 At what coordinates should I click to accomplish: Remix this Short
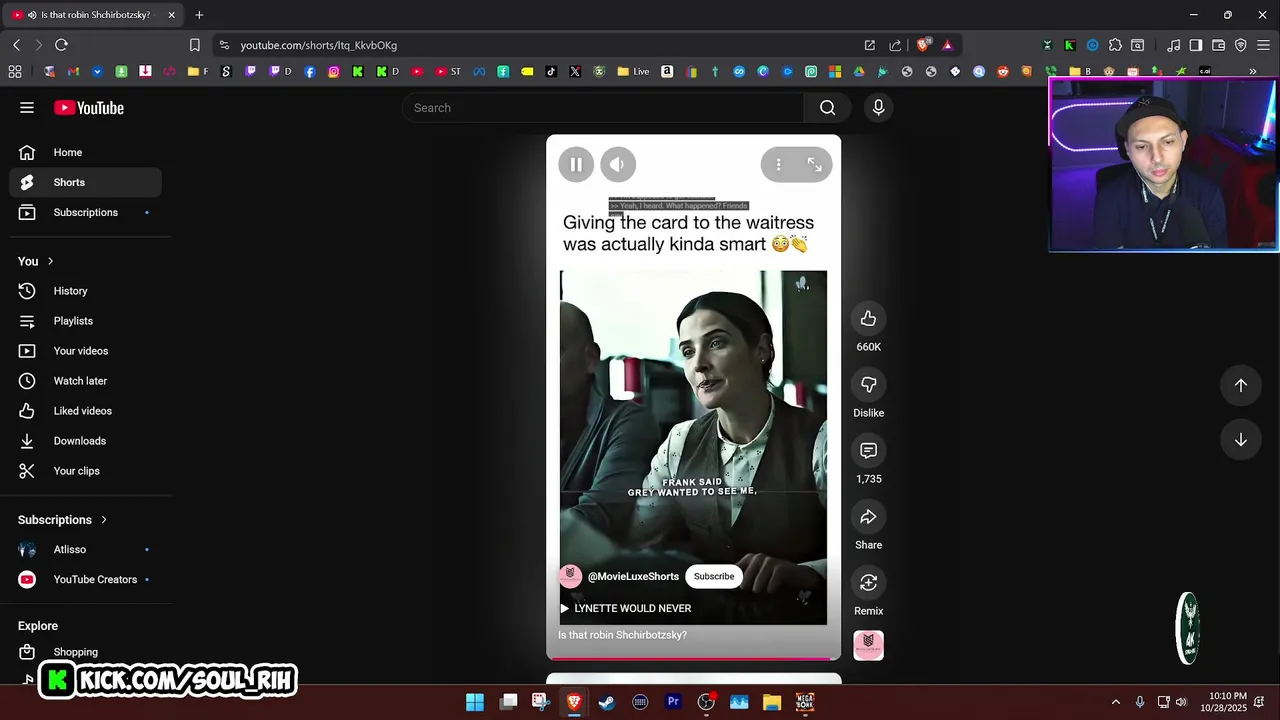[868, 583]
